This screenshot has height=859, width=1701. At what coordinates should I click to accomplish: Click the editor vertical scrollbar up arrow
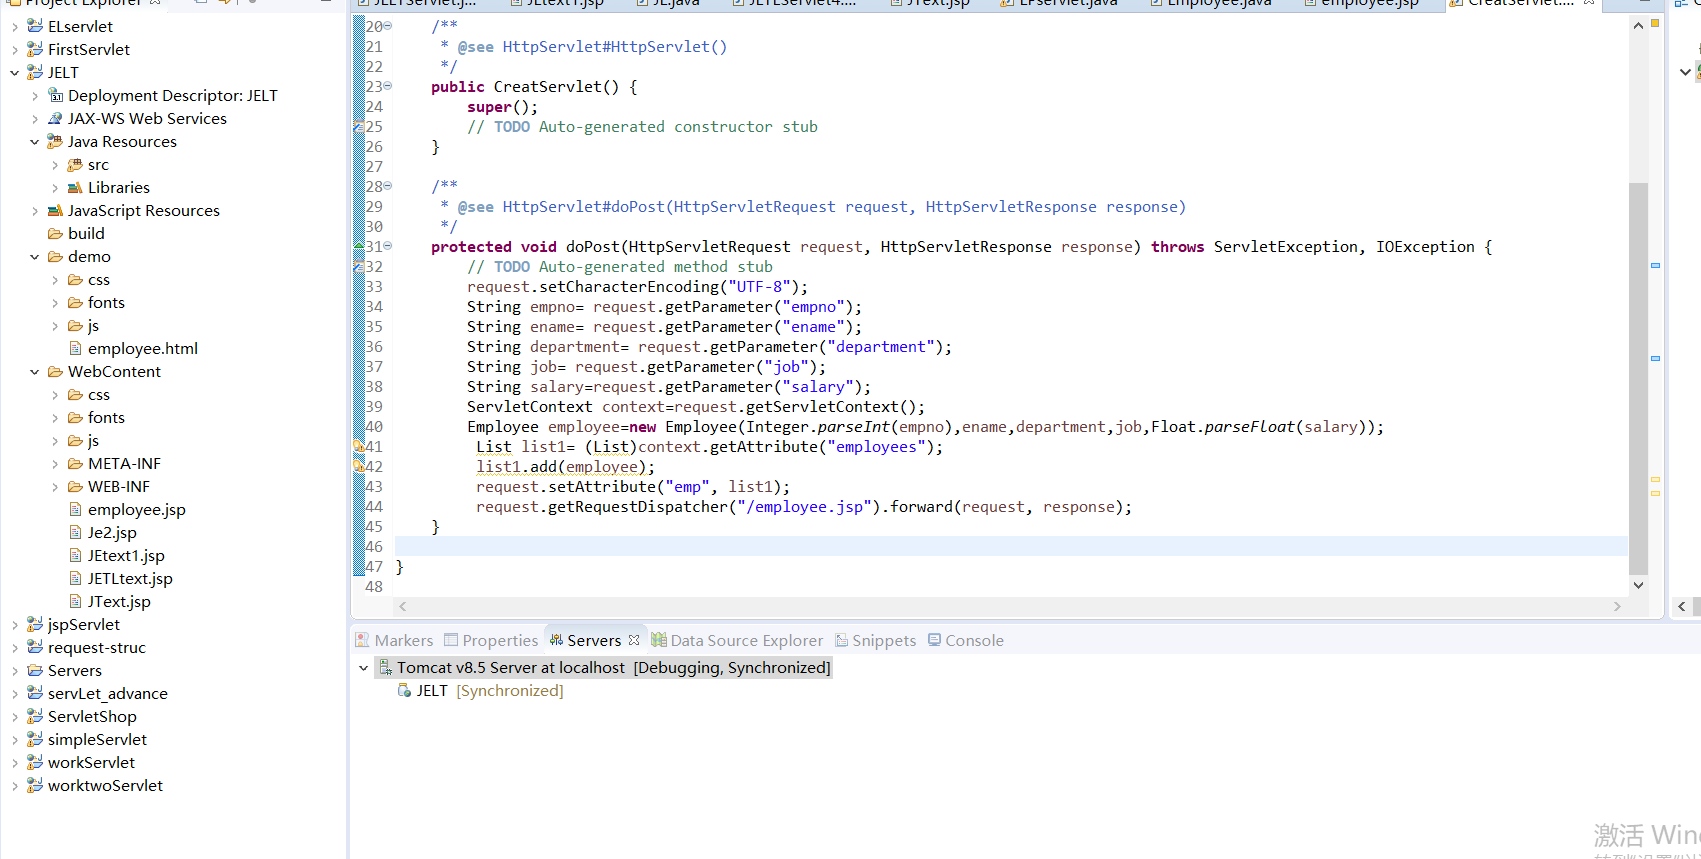click(1638, 26)
